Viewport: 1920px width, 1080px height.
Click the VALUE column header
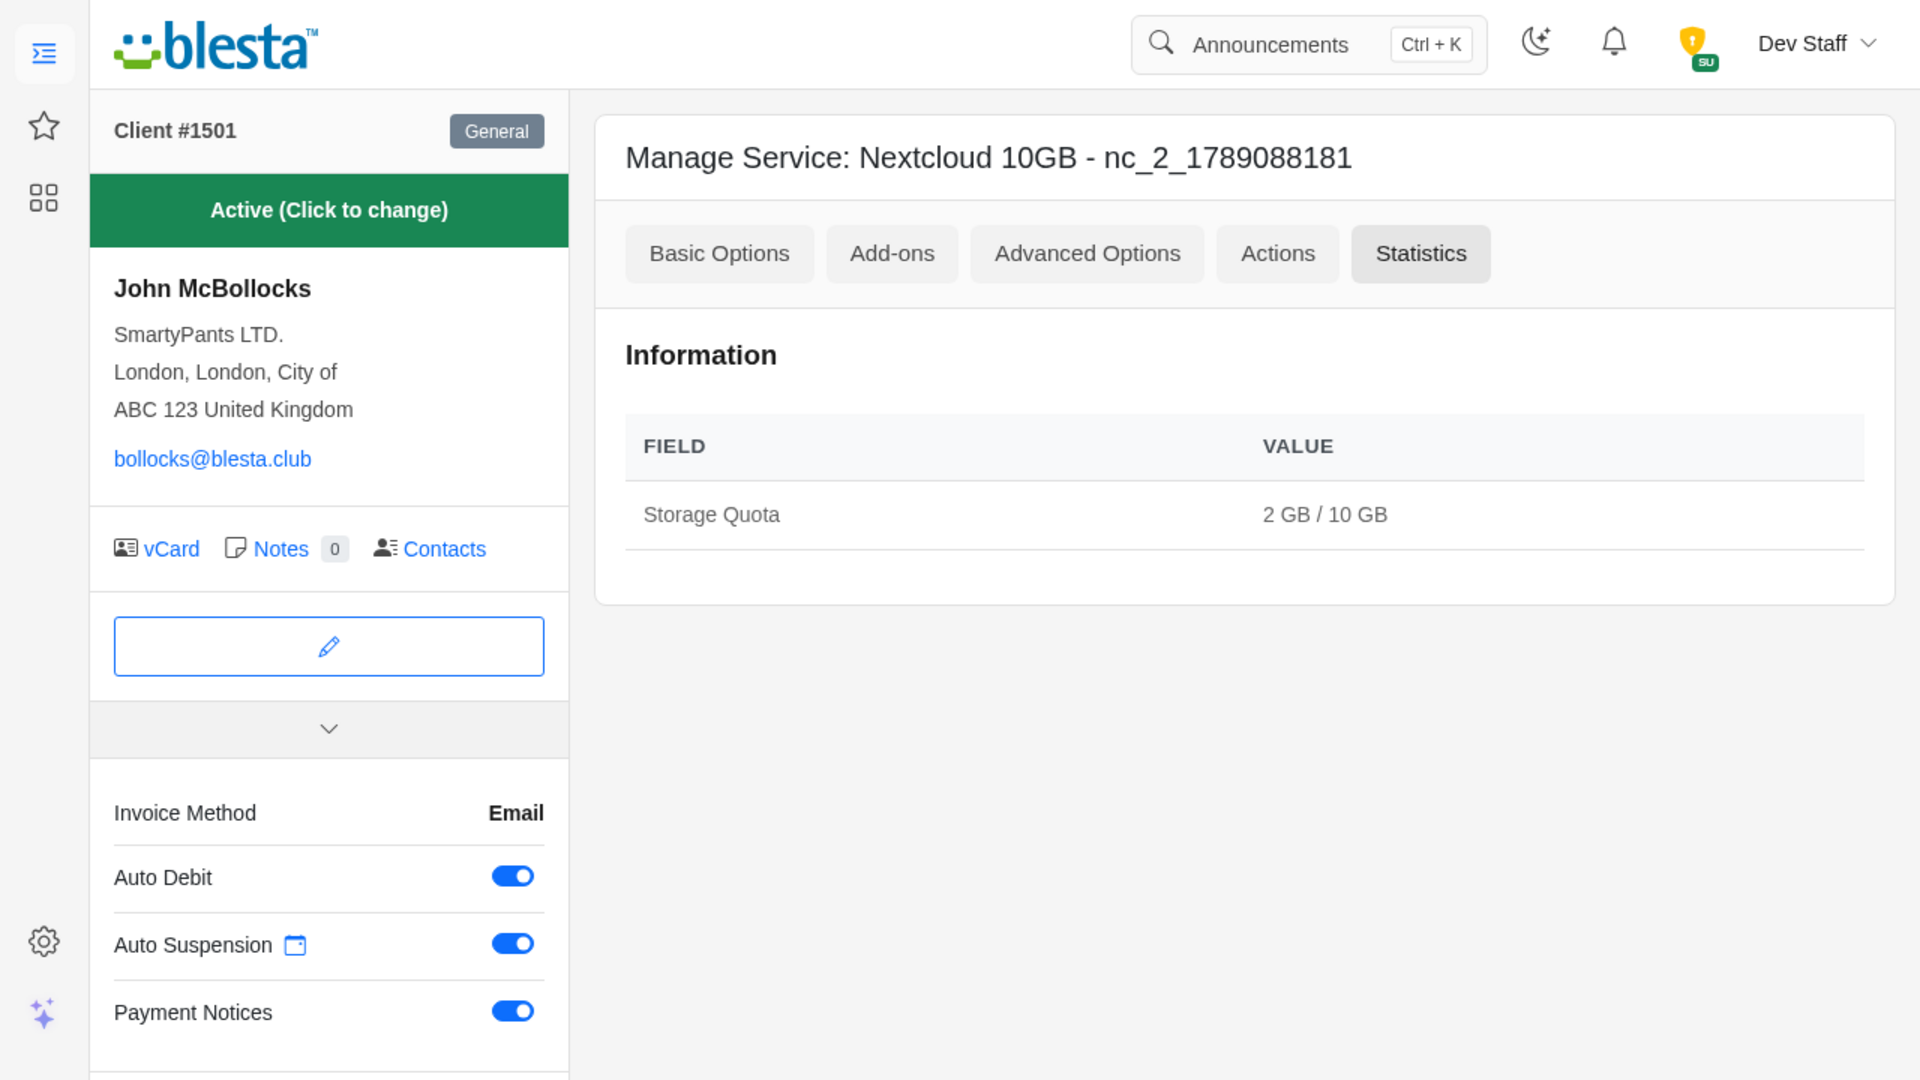tap(1298, 447)
